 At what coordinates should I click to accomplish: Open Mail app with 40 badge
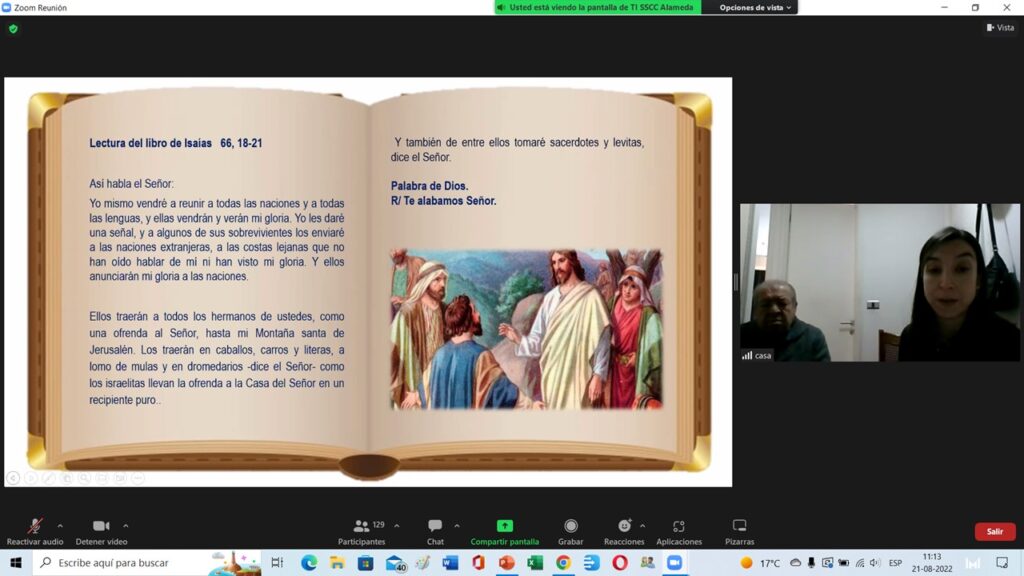[395, 563]
